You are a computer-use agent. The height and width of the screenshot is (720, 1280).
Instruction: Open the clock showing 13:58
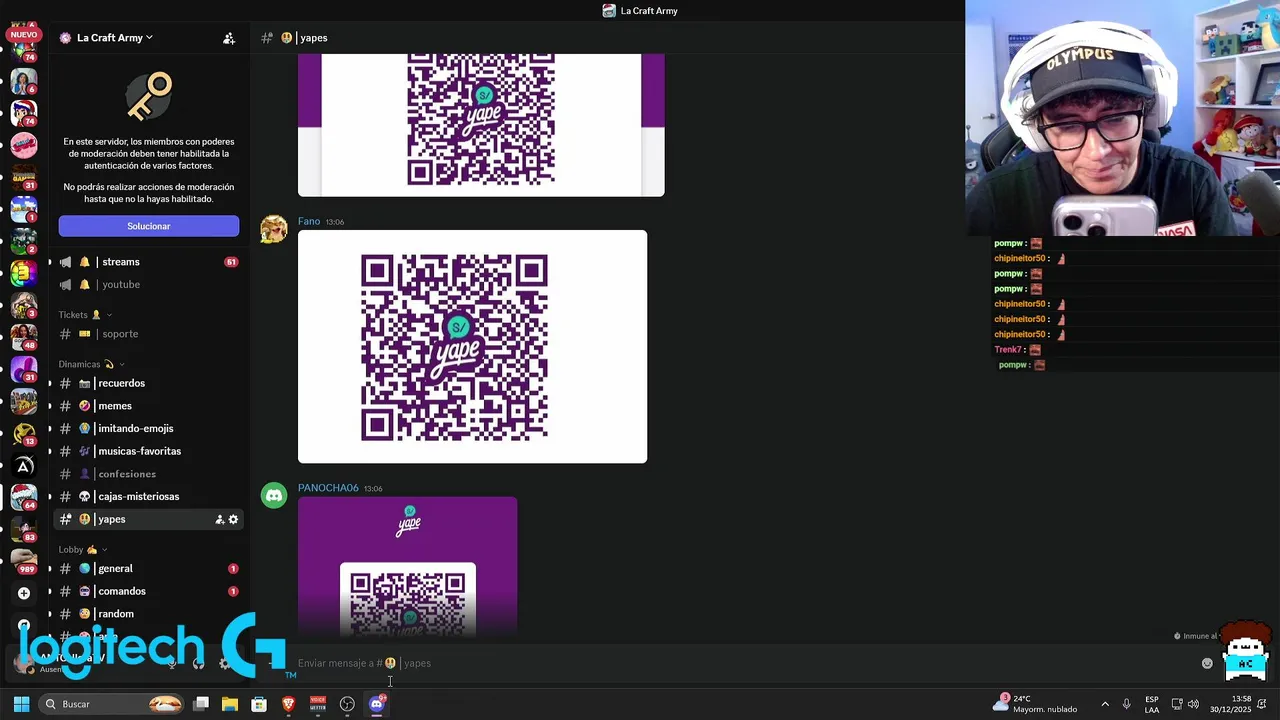(x=1230, y=704)
